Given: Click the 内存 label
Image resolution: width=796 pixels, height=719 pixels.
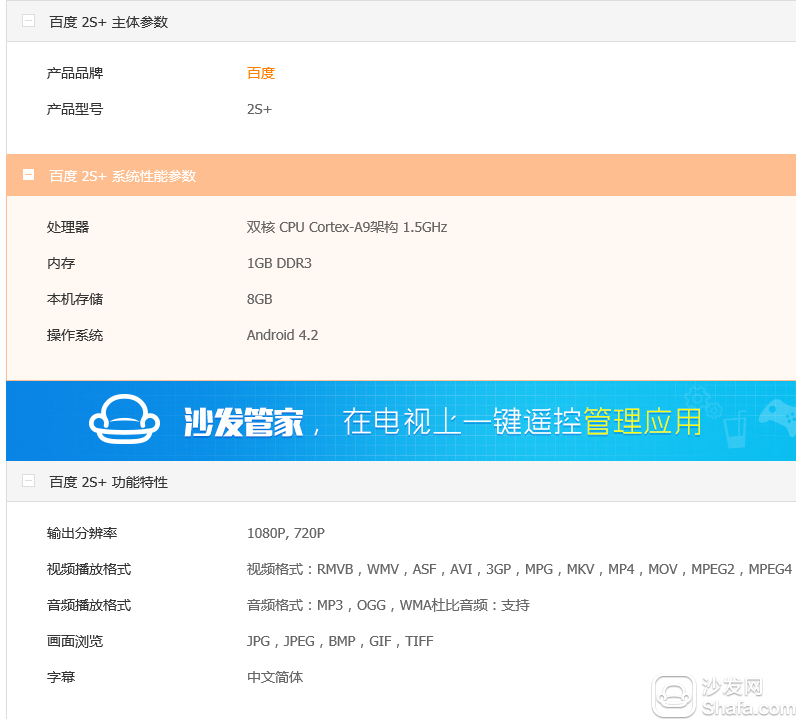Looking at the screenshot, I should pyautogui.click(x=60, y=263).
